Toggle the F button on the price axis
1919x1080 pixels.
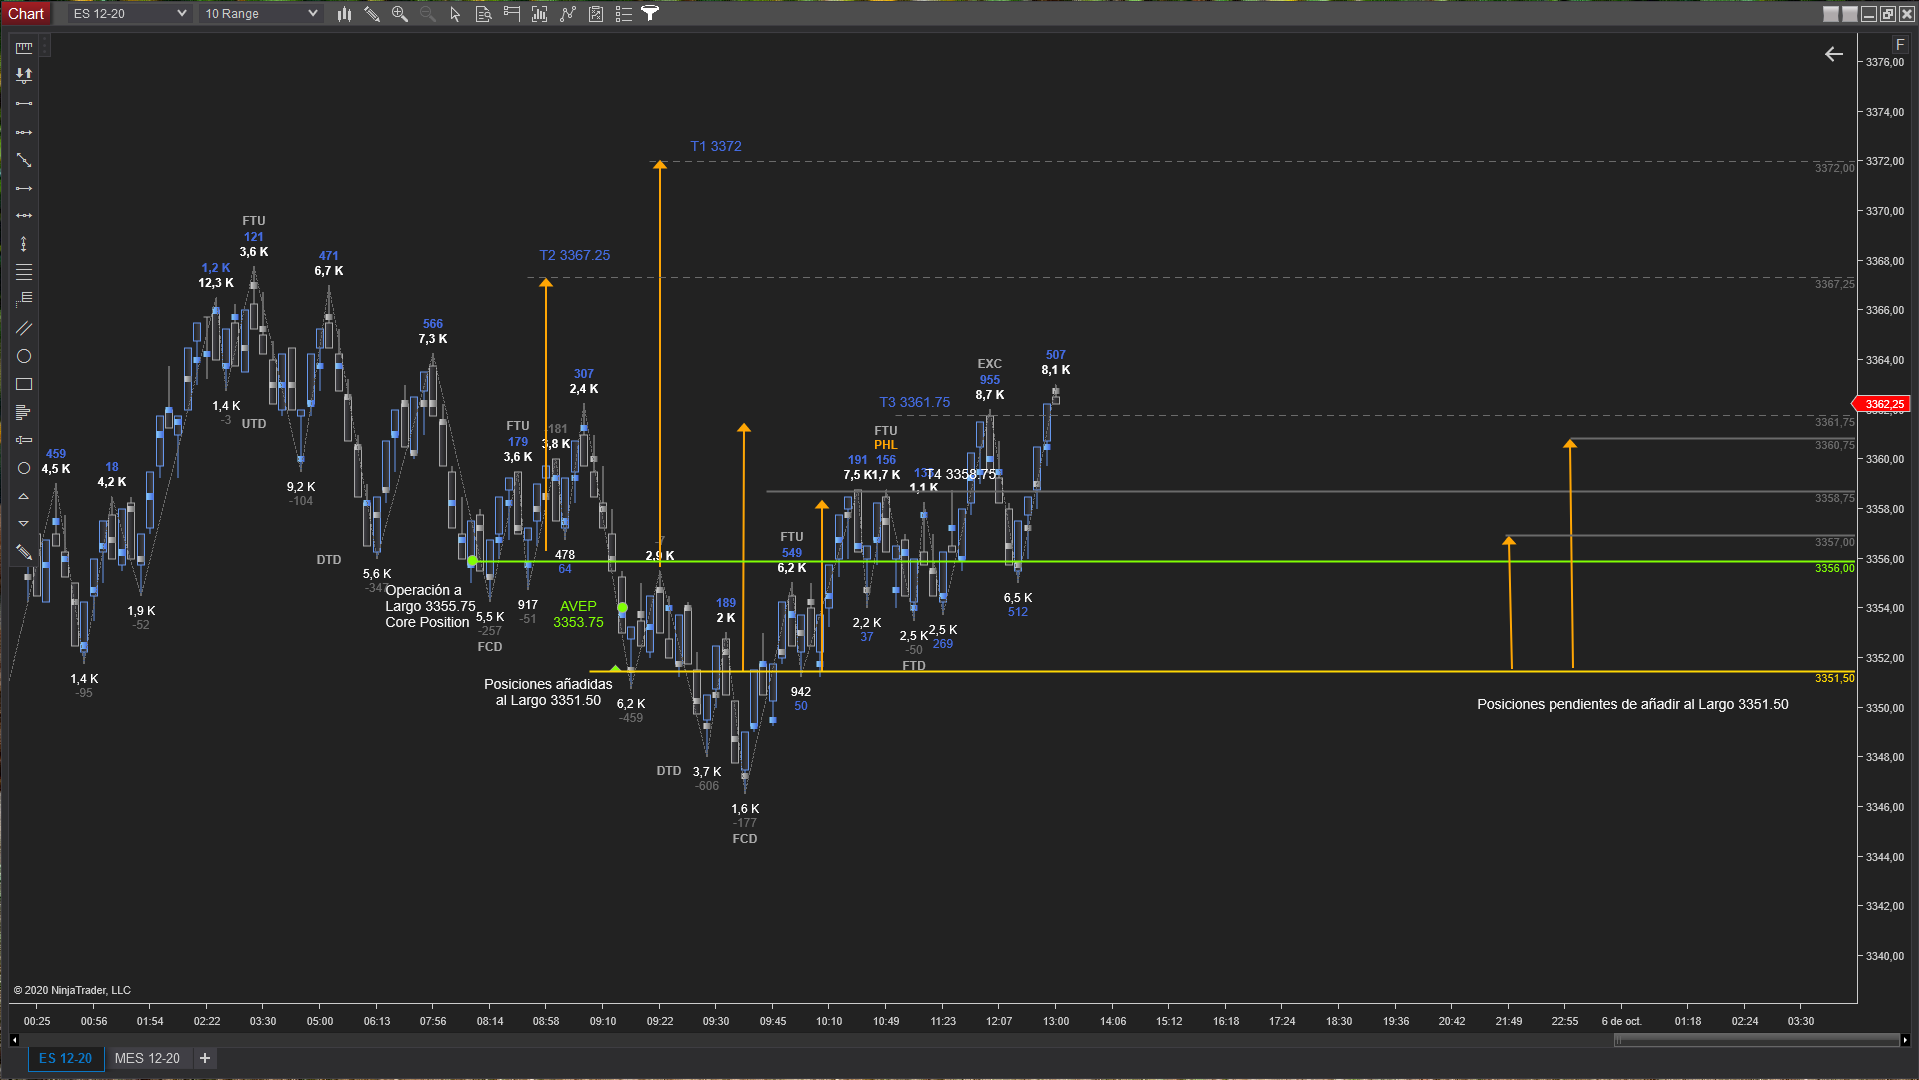1900,44
